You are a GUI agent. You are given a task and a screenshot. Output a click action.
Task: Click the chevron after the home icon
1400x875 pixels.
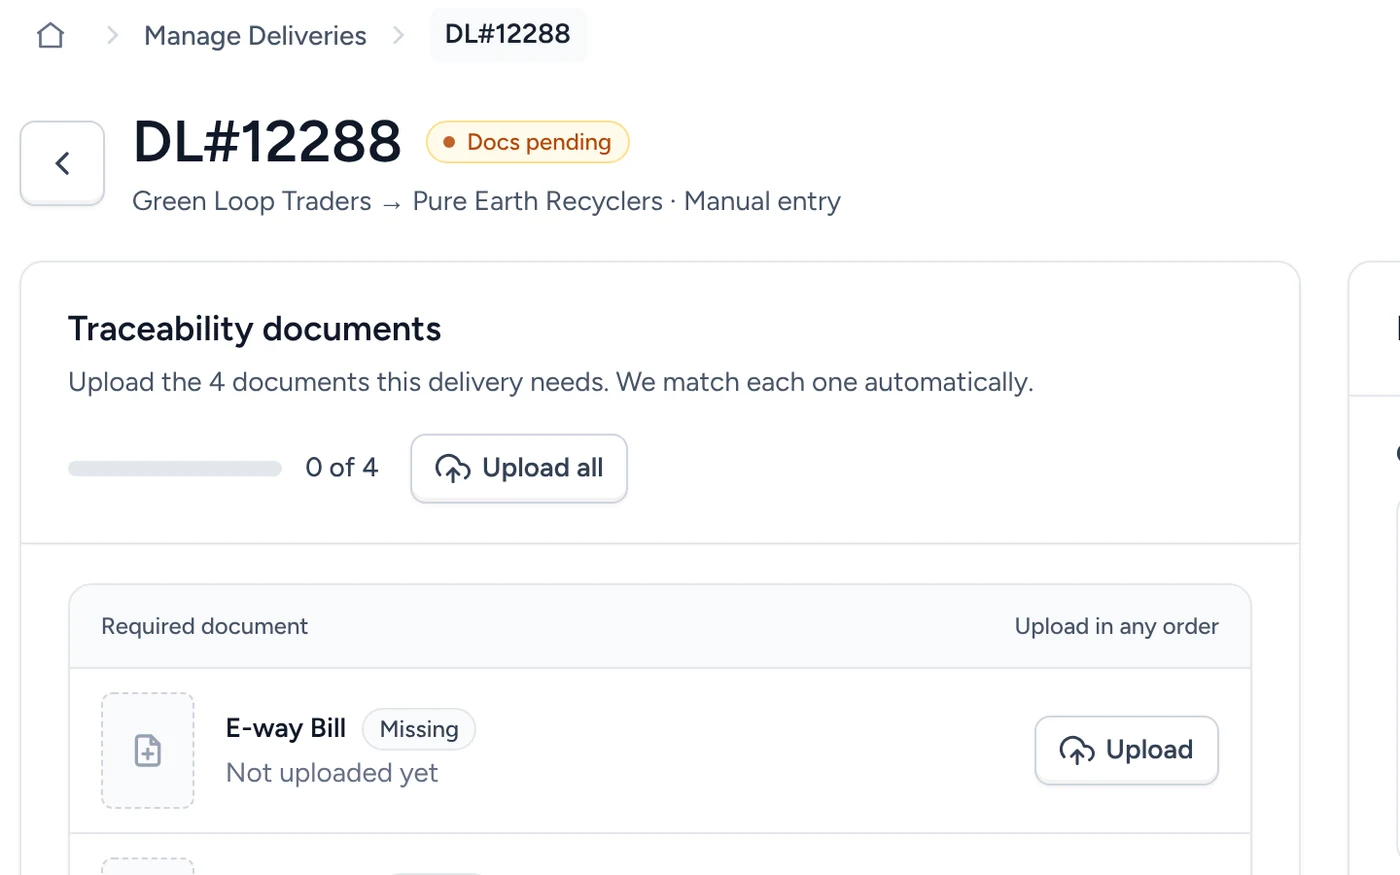112,36
